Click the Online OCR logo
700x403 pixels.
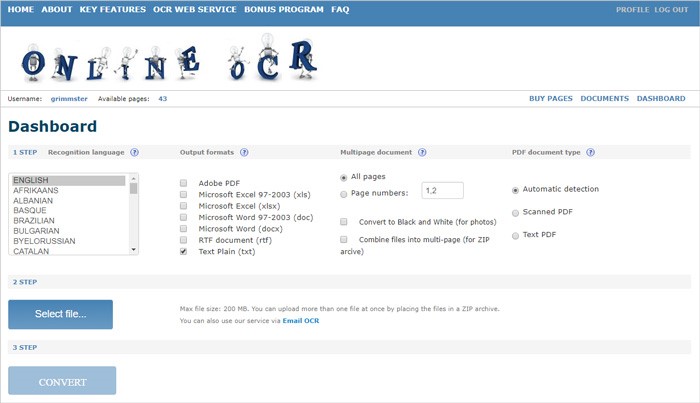(170, 59)
